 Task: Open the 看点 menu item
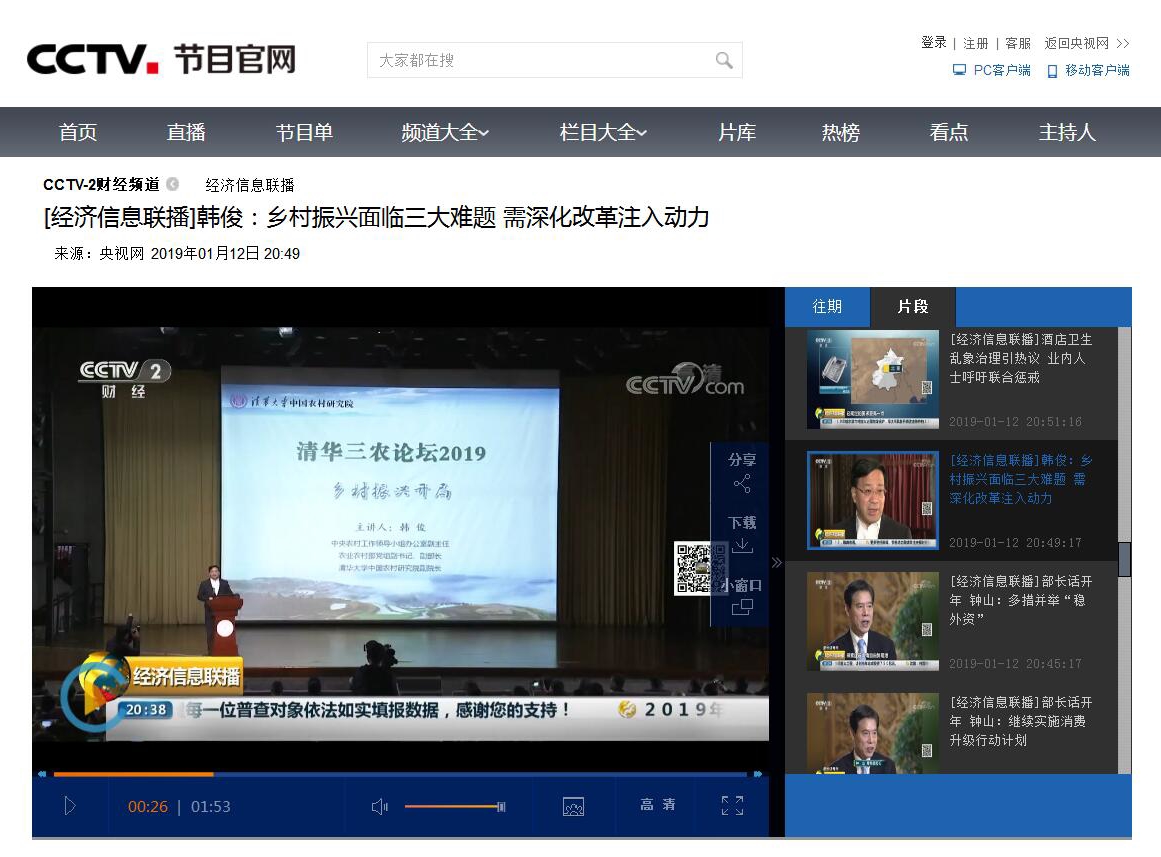pos(948,133)
